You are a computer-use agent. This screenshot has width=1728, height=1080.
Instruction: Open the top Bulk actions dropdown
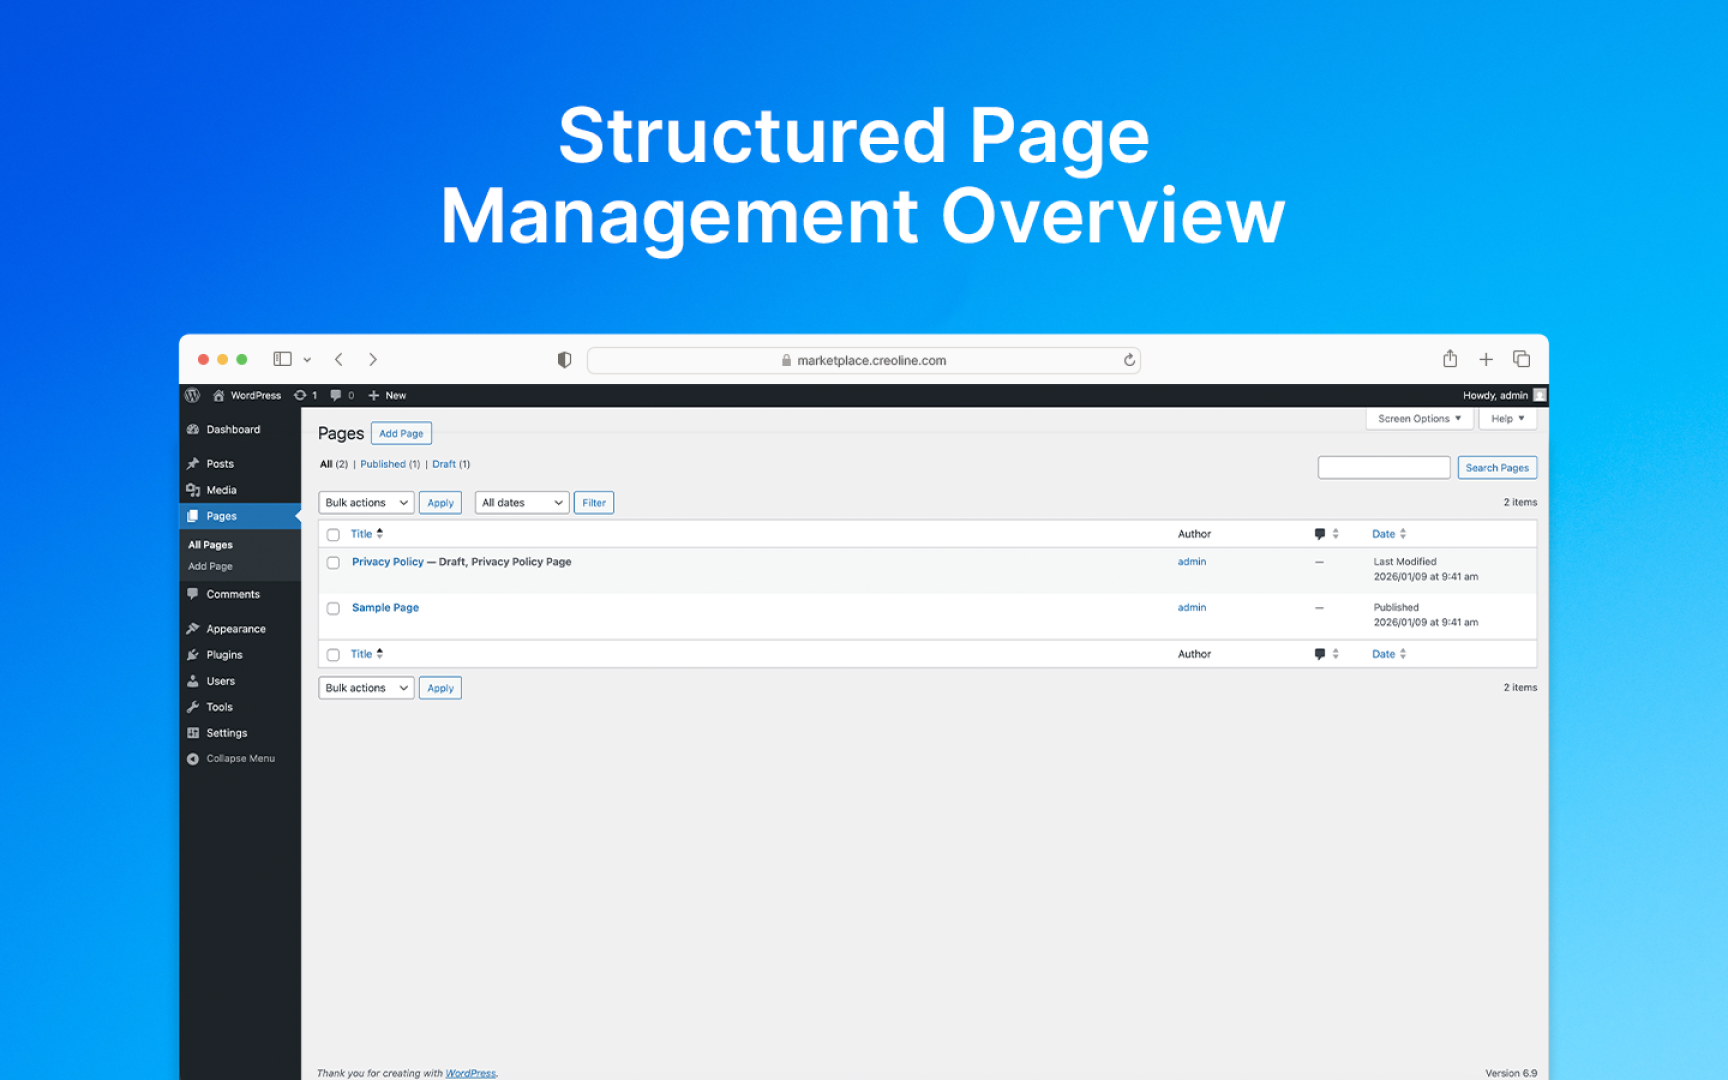tap(366, 503)
